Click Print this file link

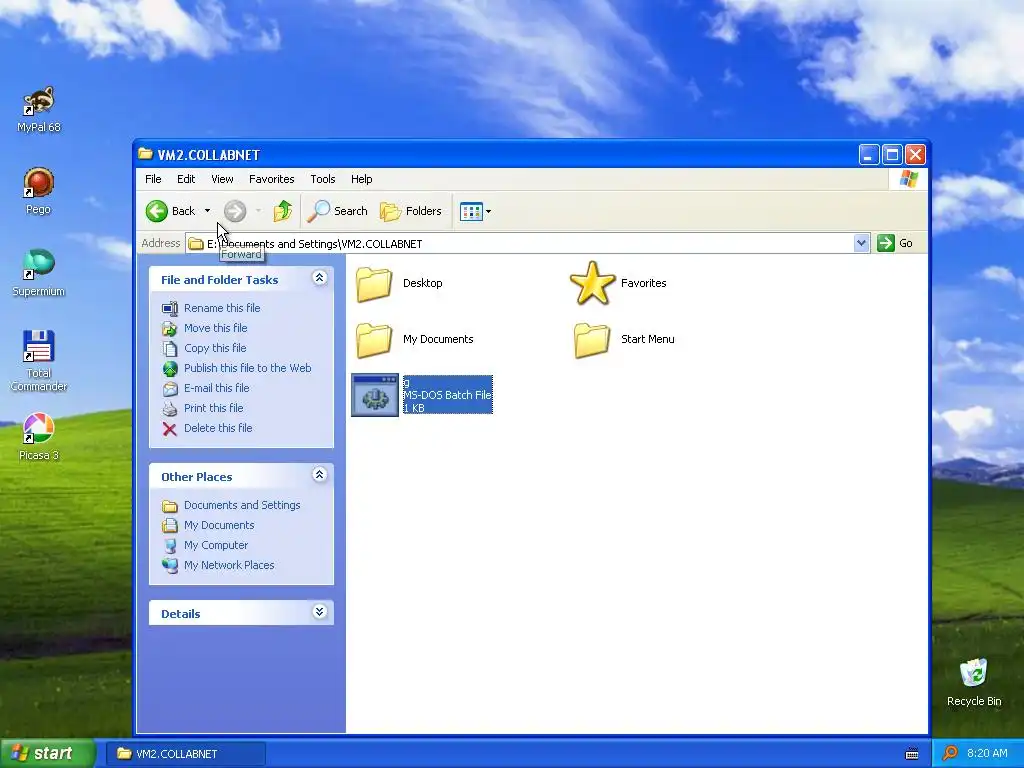214,408
